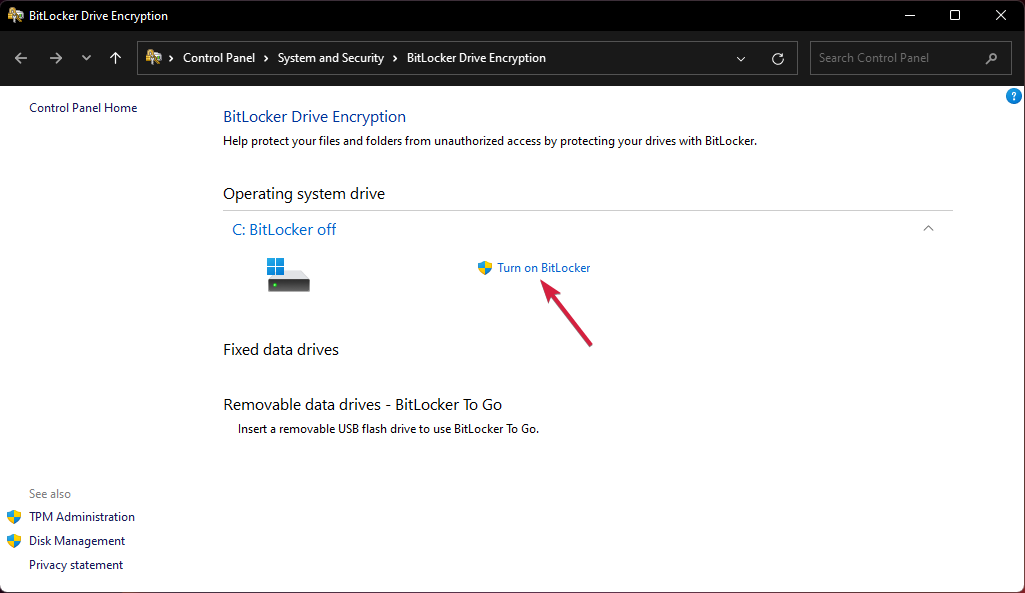1025x593 pixels.
Task: Click the up arrow to go to parent folder
Action: pyautogui.click(x=115, y=57)
